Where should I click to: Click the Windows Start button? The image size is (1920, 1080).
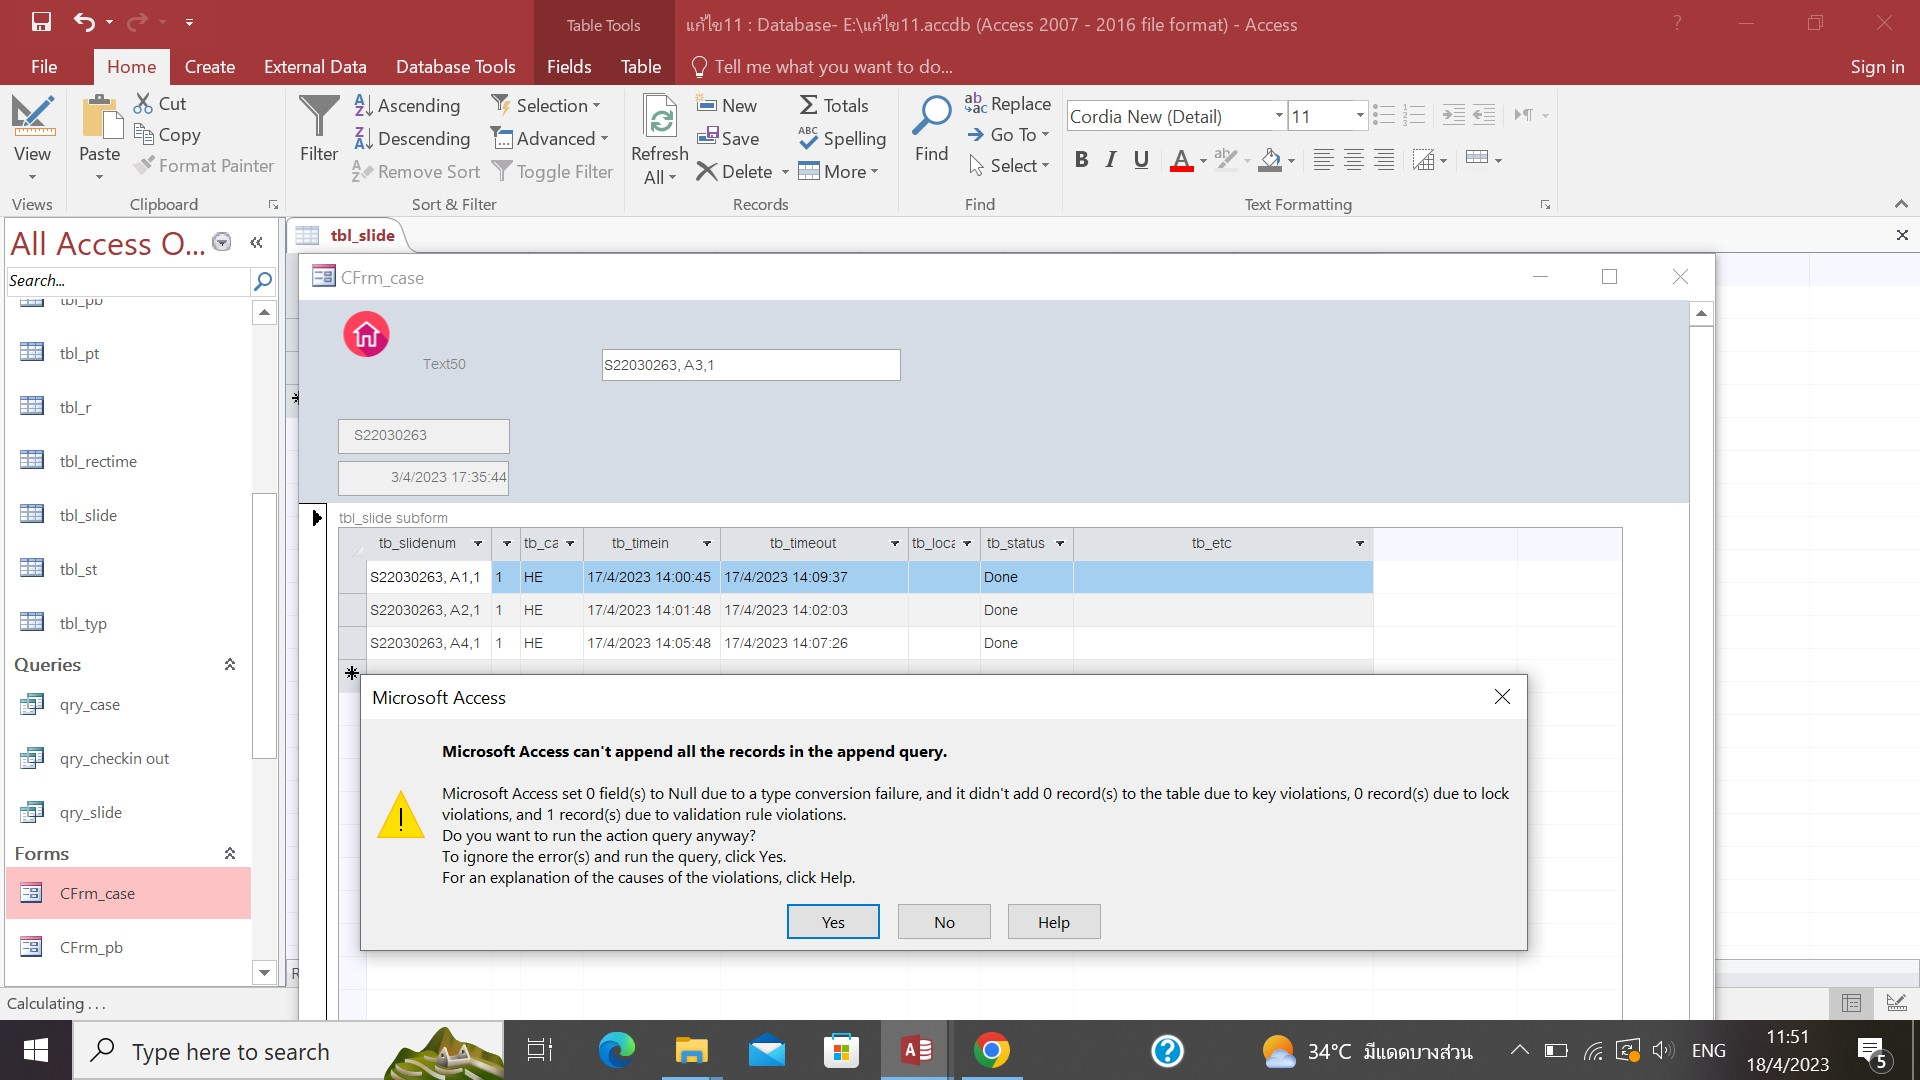36,1050
